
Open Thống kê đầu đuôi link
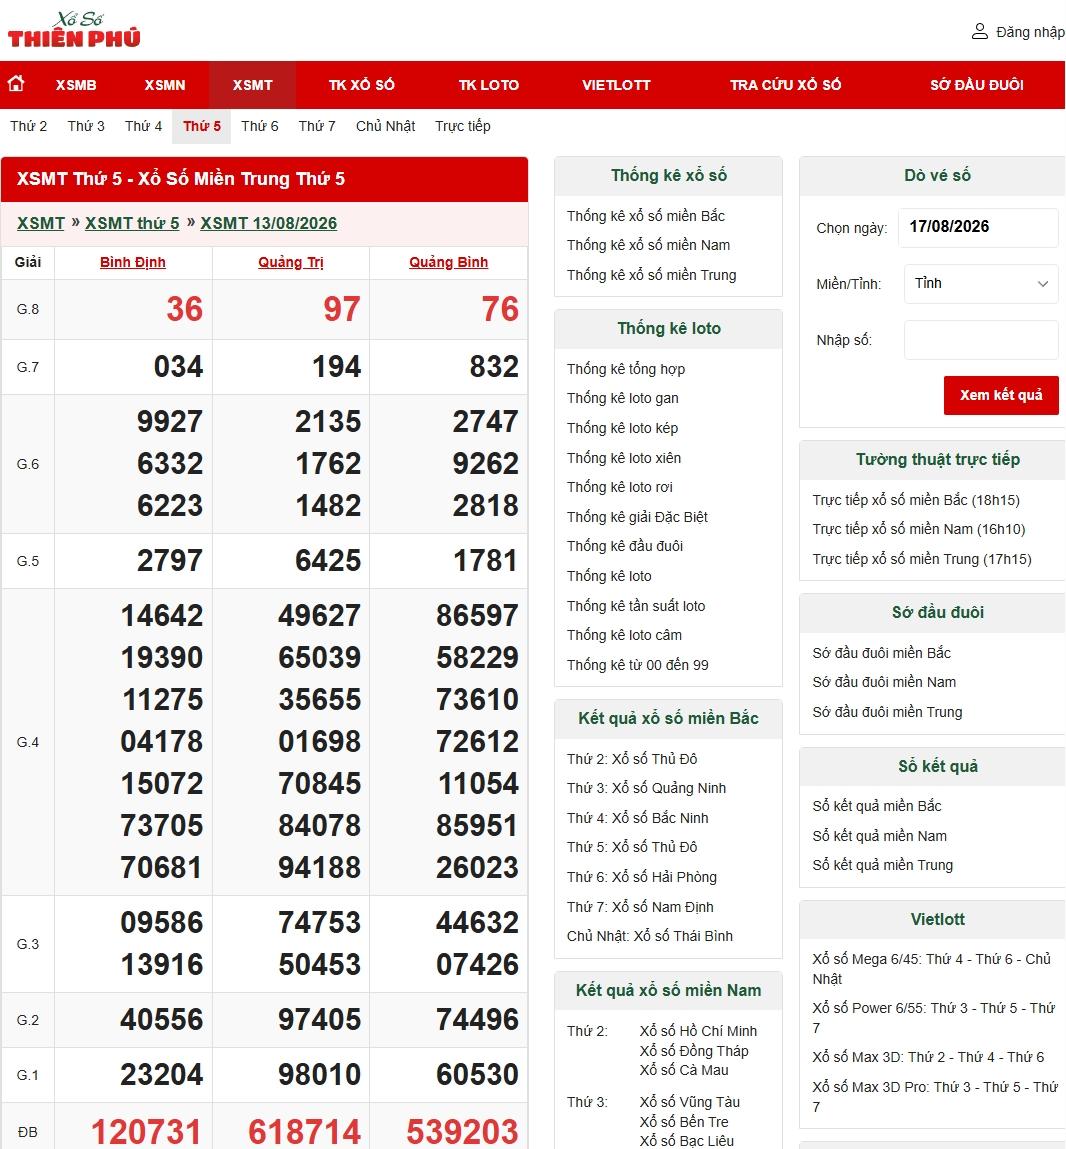click(x=625, y=546)
